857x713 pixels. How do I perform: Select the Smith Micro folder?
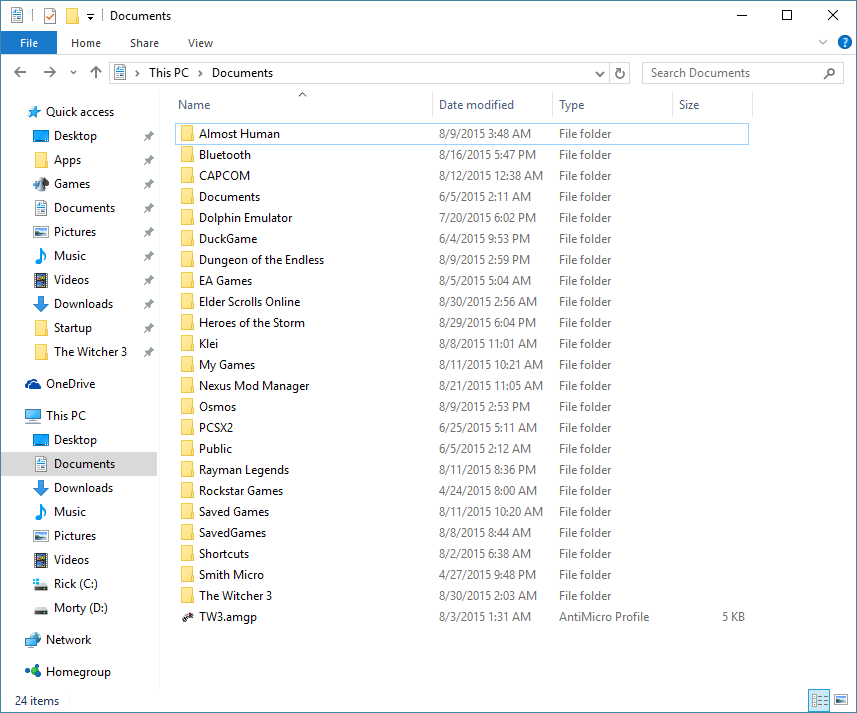click(462, 575)
